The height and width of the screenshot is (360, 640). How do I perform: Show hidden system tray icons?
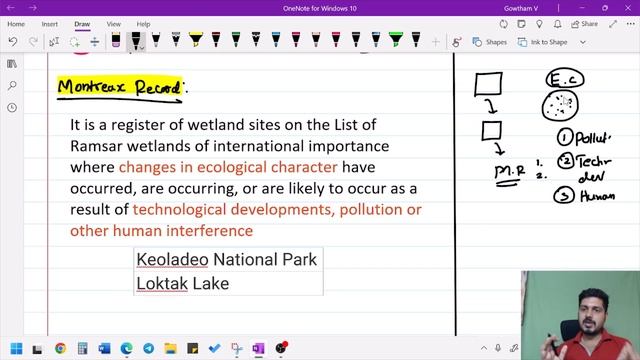tap(484, 348)
